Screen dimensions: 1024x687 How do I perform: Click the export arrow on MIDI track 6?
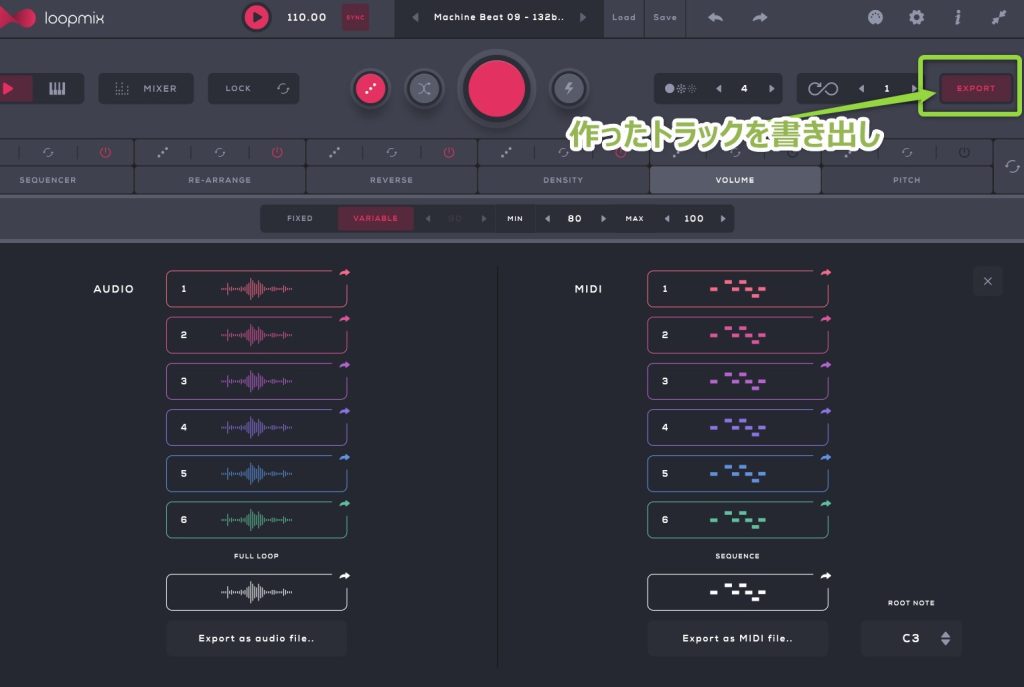(x=826, y=504)
